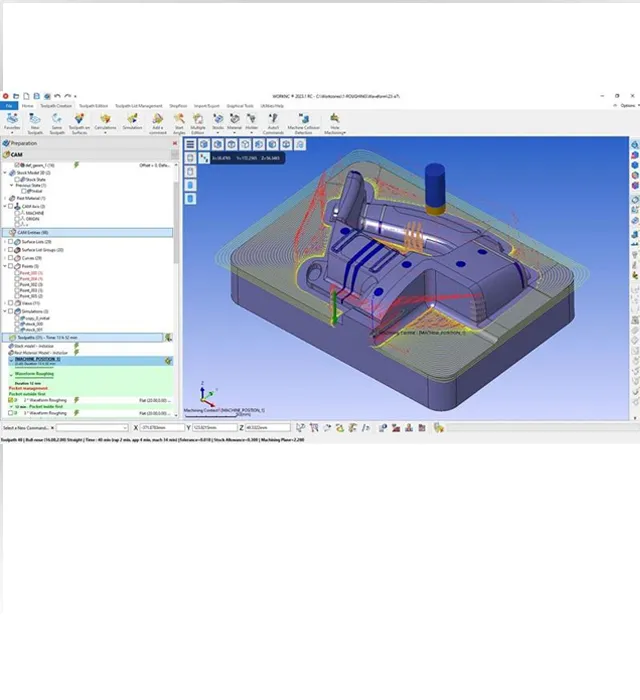This screenshot has height=700, width=640.
Task: Click the Utilities/Help ribbon tab
Action: [x=272, y=106]
